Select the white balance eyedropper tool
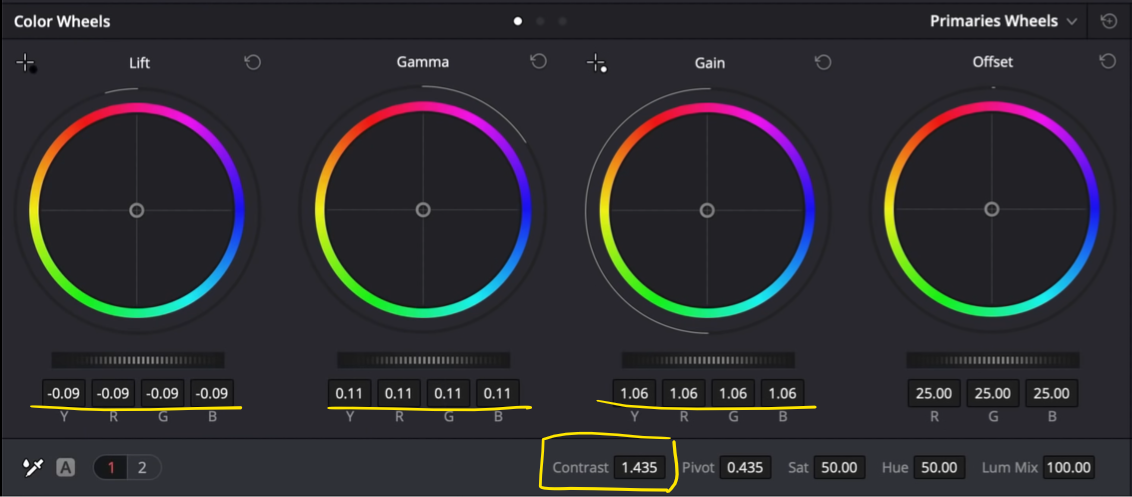The height and width of the screenshot is (497, 1132). [33, 467]
